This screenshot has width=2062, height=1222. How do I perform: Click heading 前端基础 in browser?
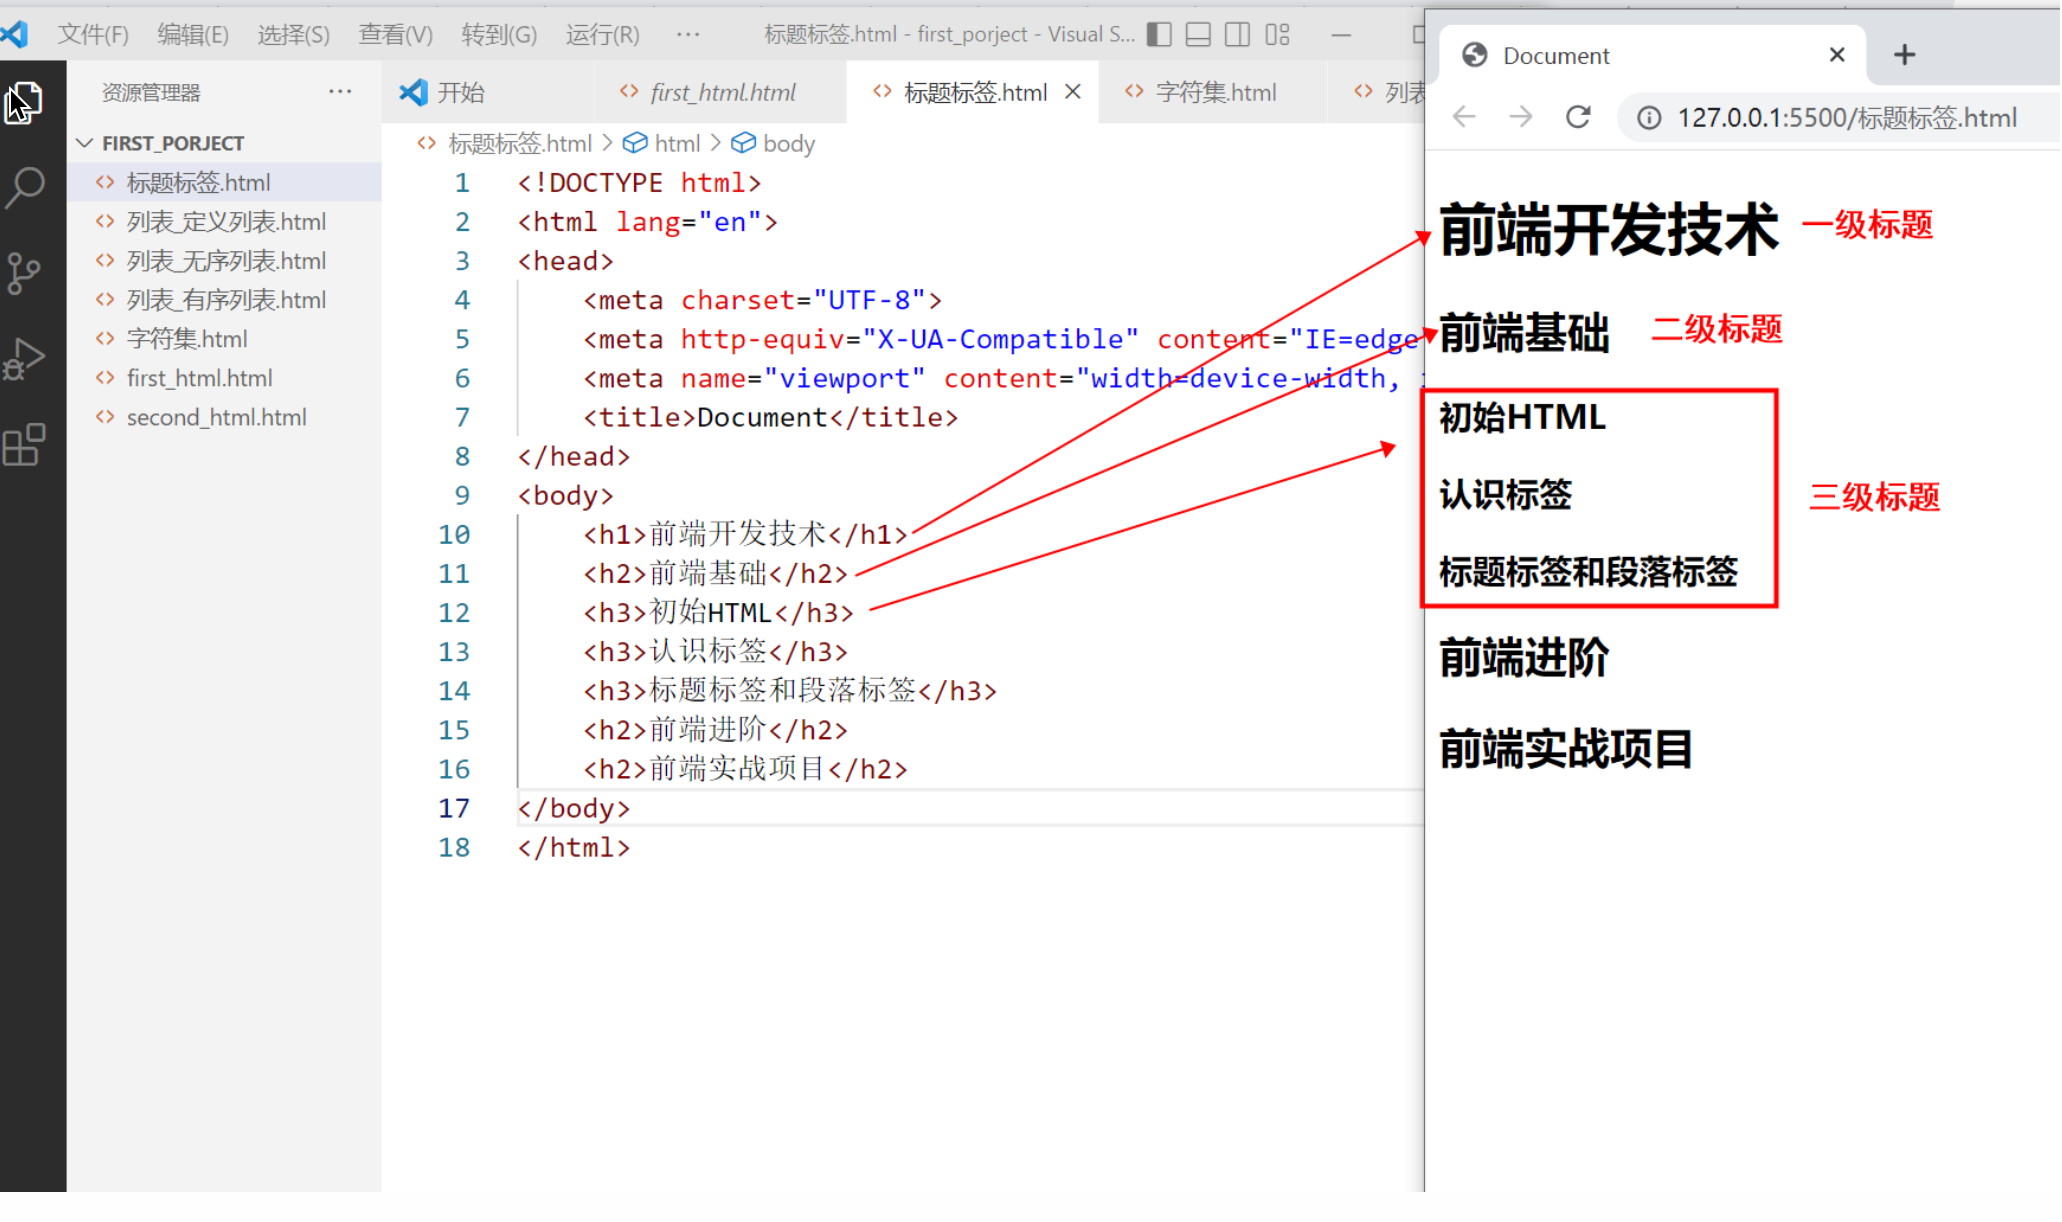[1524, 333]
